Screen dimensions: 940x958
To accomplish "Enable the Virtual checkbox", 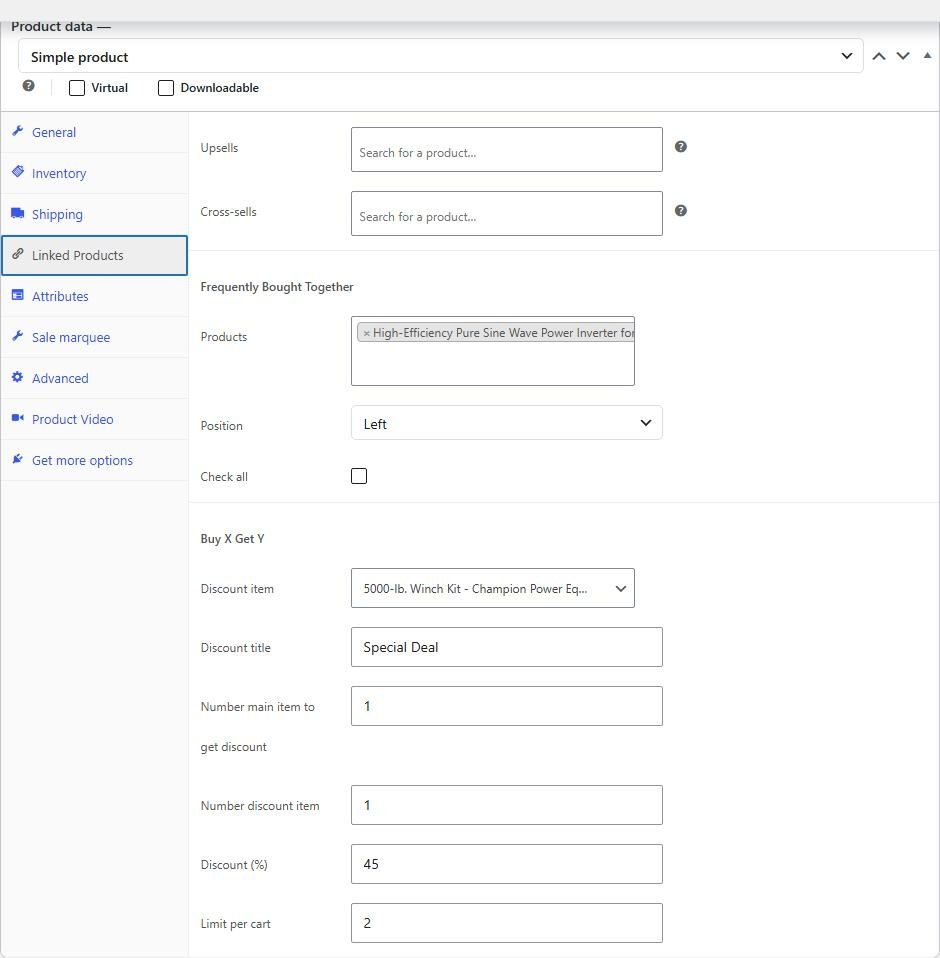I will (77, 88).
